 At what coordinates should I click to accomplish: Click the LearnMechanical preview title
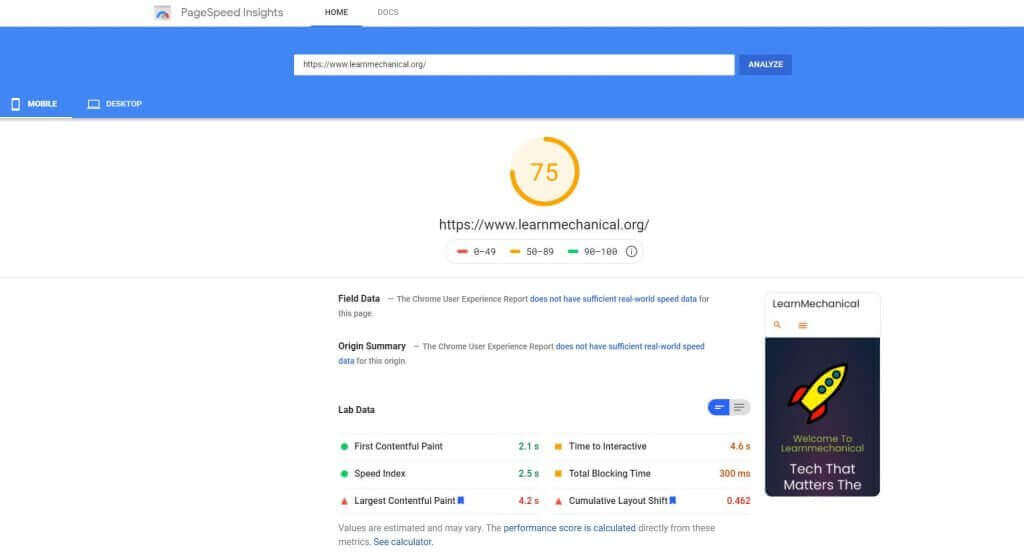coord(816,304)
